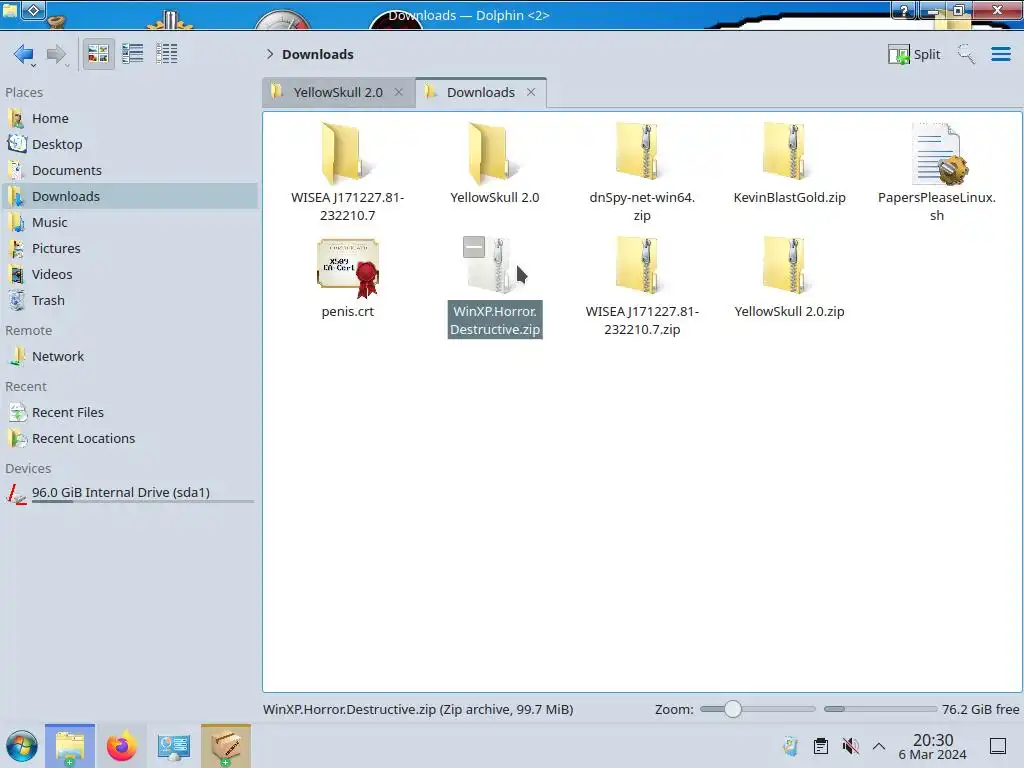Image resolution: width=1024 pixels, height=768 pixels.
Task: Go back with the blue arrow
Action: coord(24,54)
